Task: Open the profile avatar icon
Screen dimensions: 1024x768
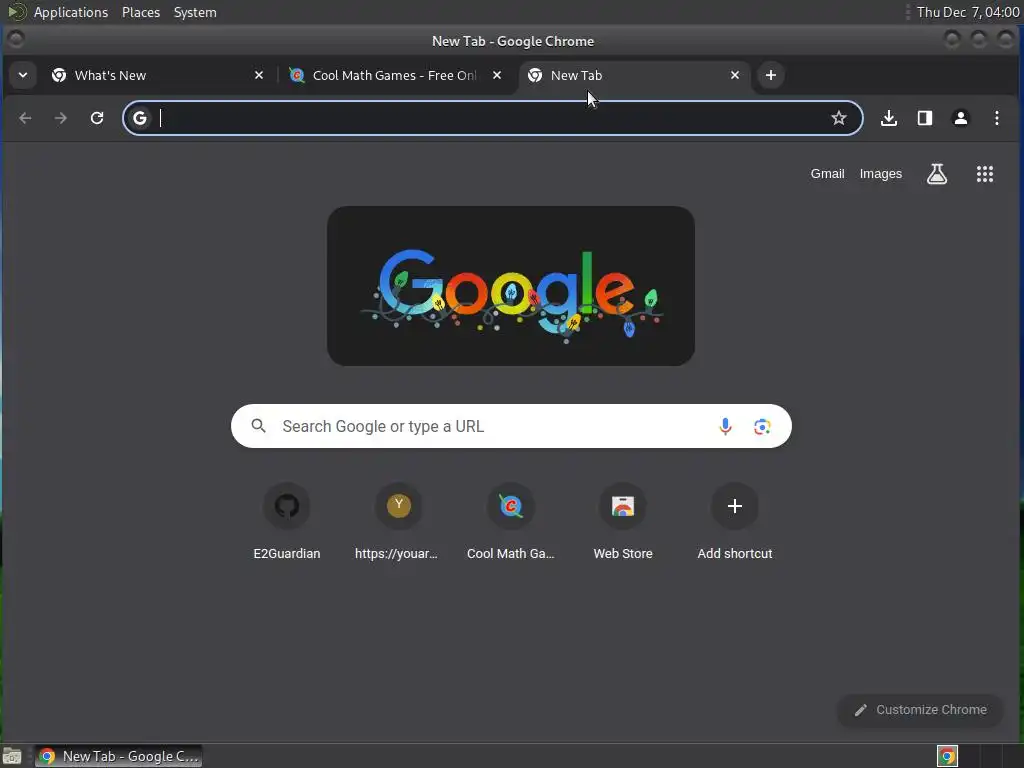Action: [x=961, y=118]
